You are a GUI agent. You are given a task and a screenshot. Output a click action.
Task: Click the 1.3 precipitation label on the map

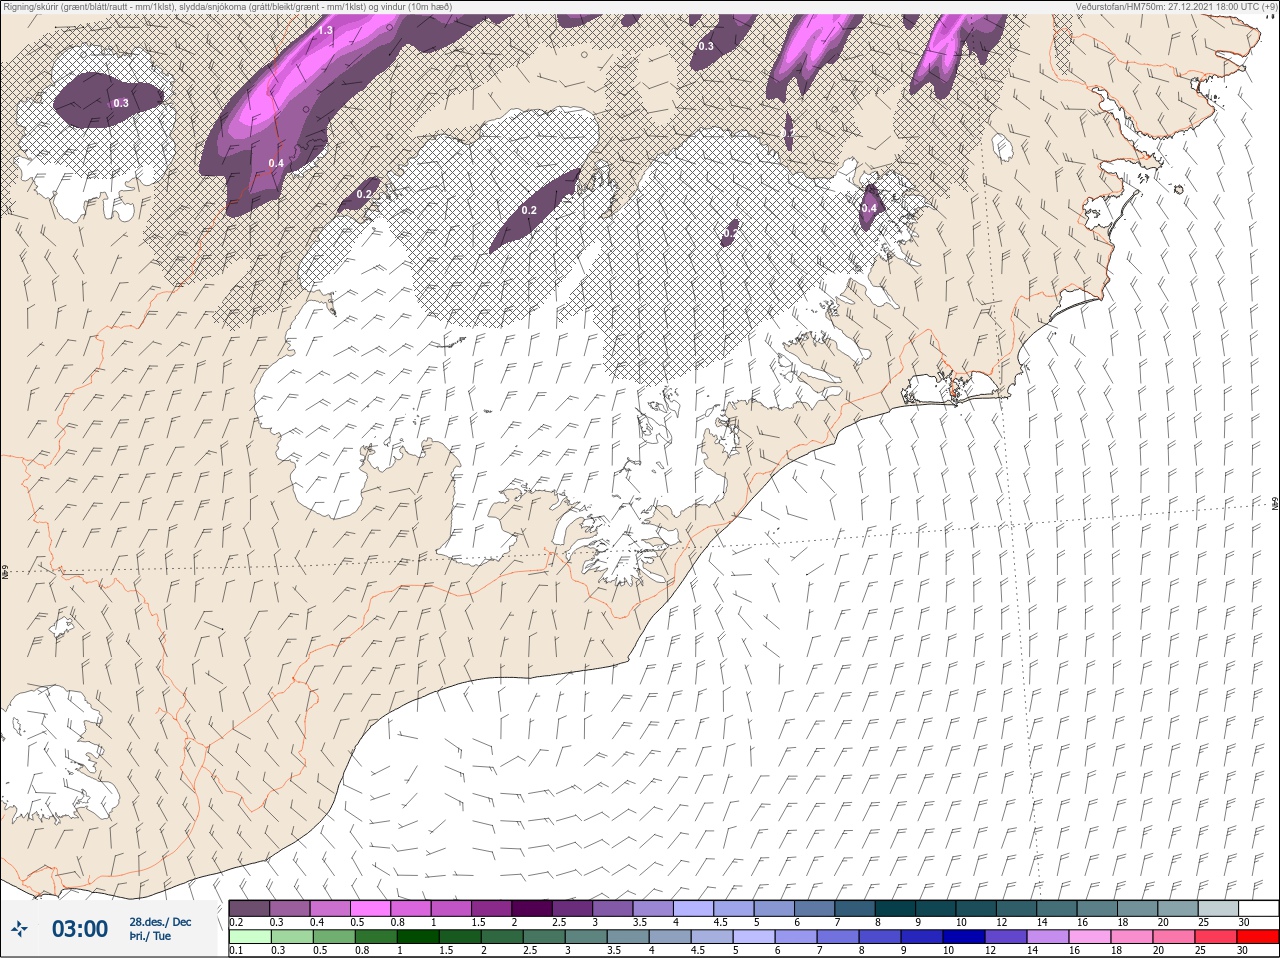click(x=325, y=31)
